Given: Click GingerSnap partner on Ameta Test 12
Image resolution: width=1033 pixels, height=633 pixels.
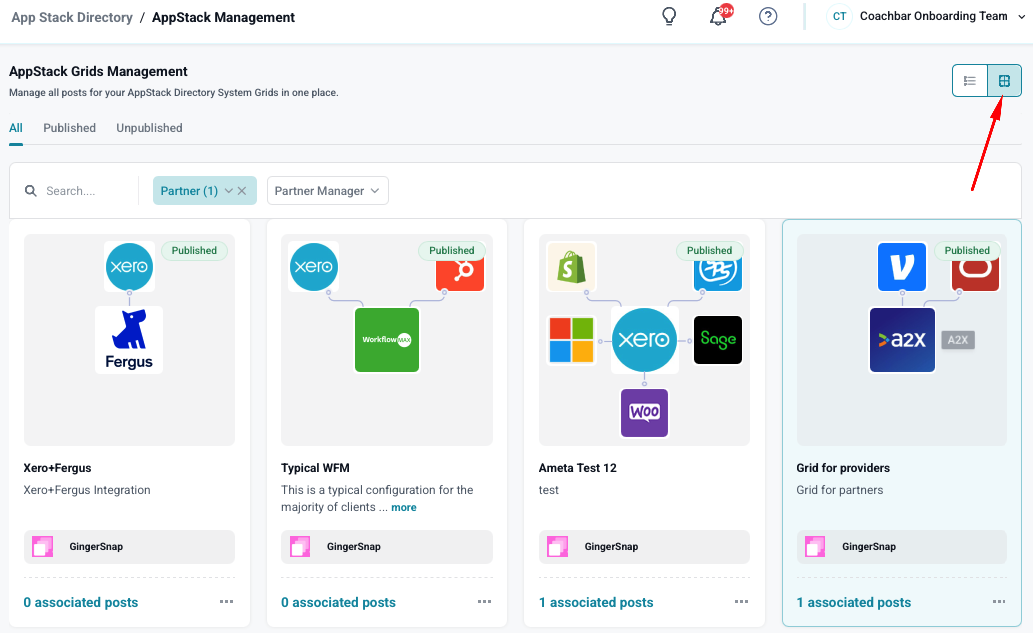Looking at the screenshot, I should [644, 547].
